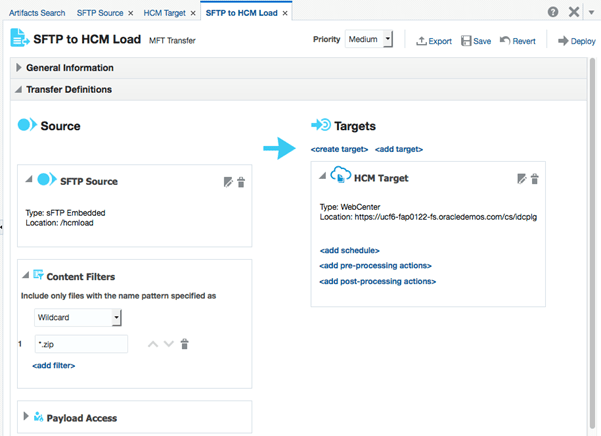Delete the SFTP Source using trash icon
This screenshot has width=601, height=436.
pos(241,182)
